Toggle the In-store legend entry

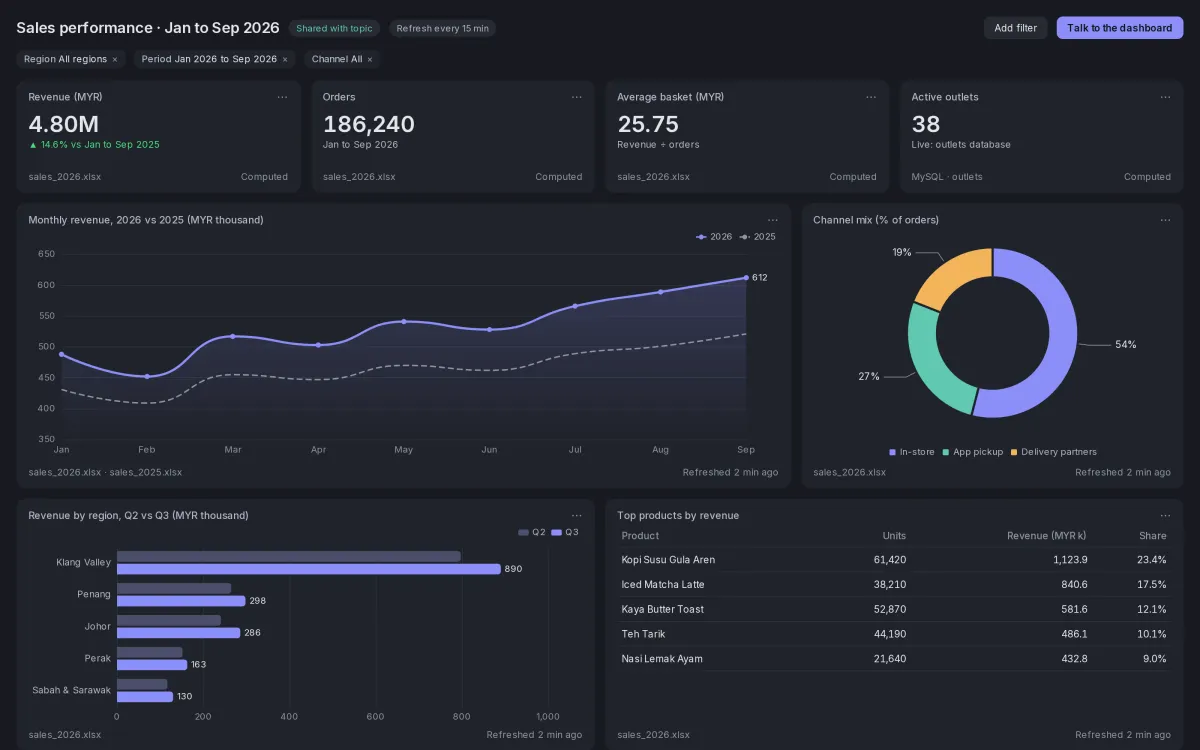(911, 452)
